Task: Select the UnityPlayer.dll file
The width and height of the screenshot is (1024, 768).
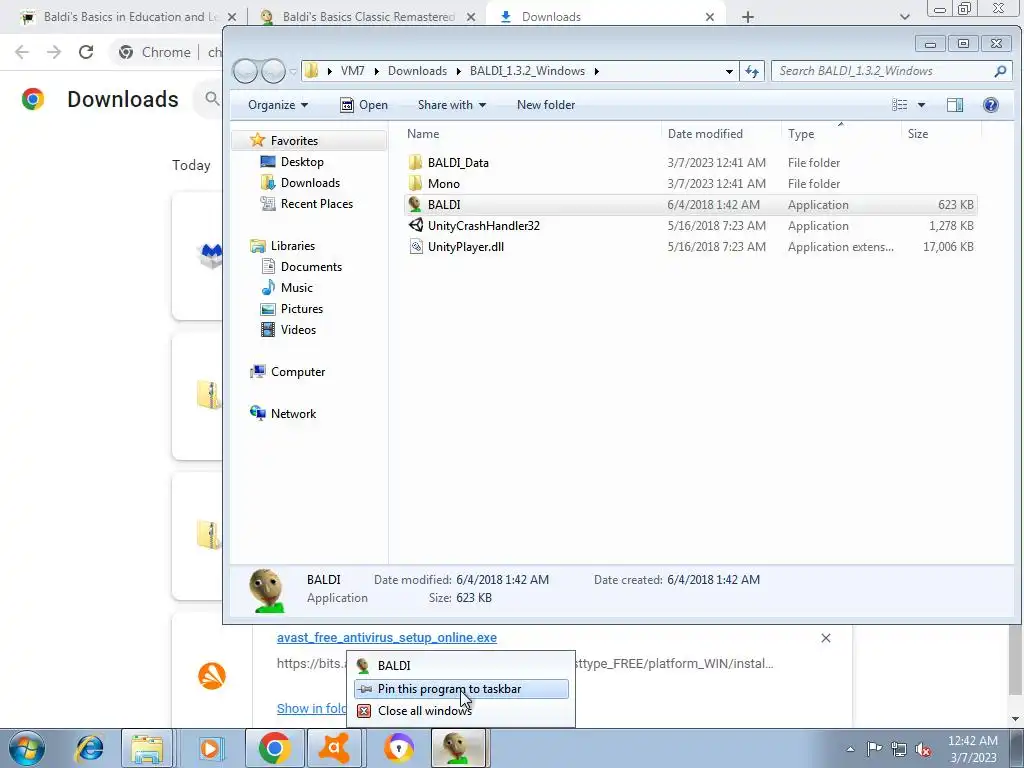Action: (465, 246)
